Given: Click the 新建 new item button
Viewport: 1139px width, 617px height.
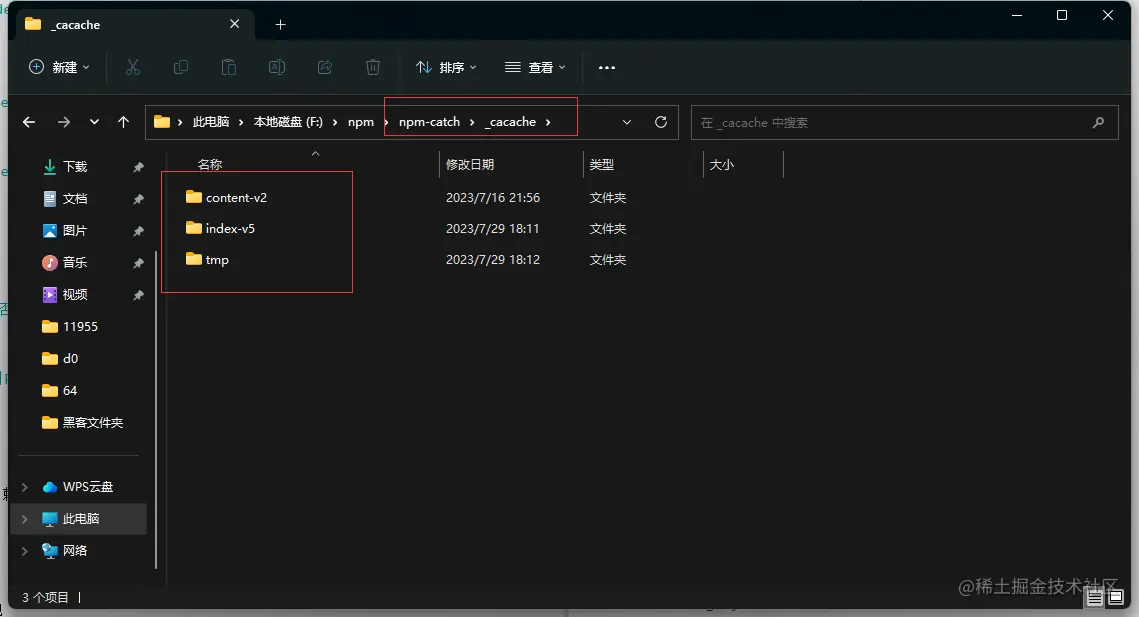Looking at the screenshot, I should pyautogui.click(x=59, y=67).
